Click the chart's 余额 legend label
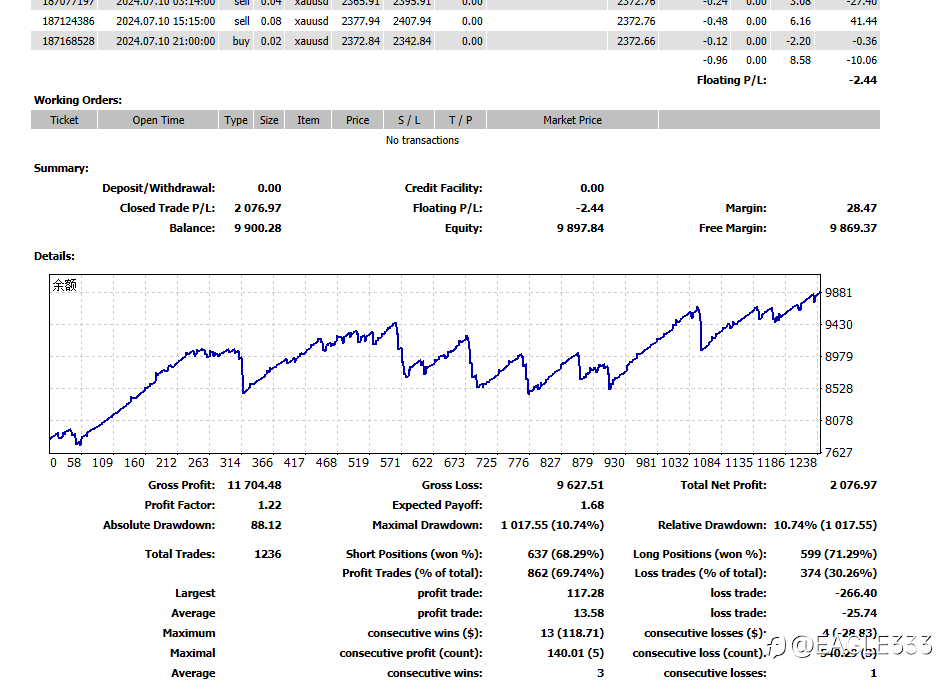The width and height of the screenshot is (943, 685). [64, 285]
